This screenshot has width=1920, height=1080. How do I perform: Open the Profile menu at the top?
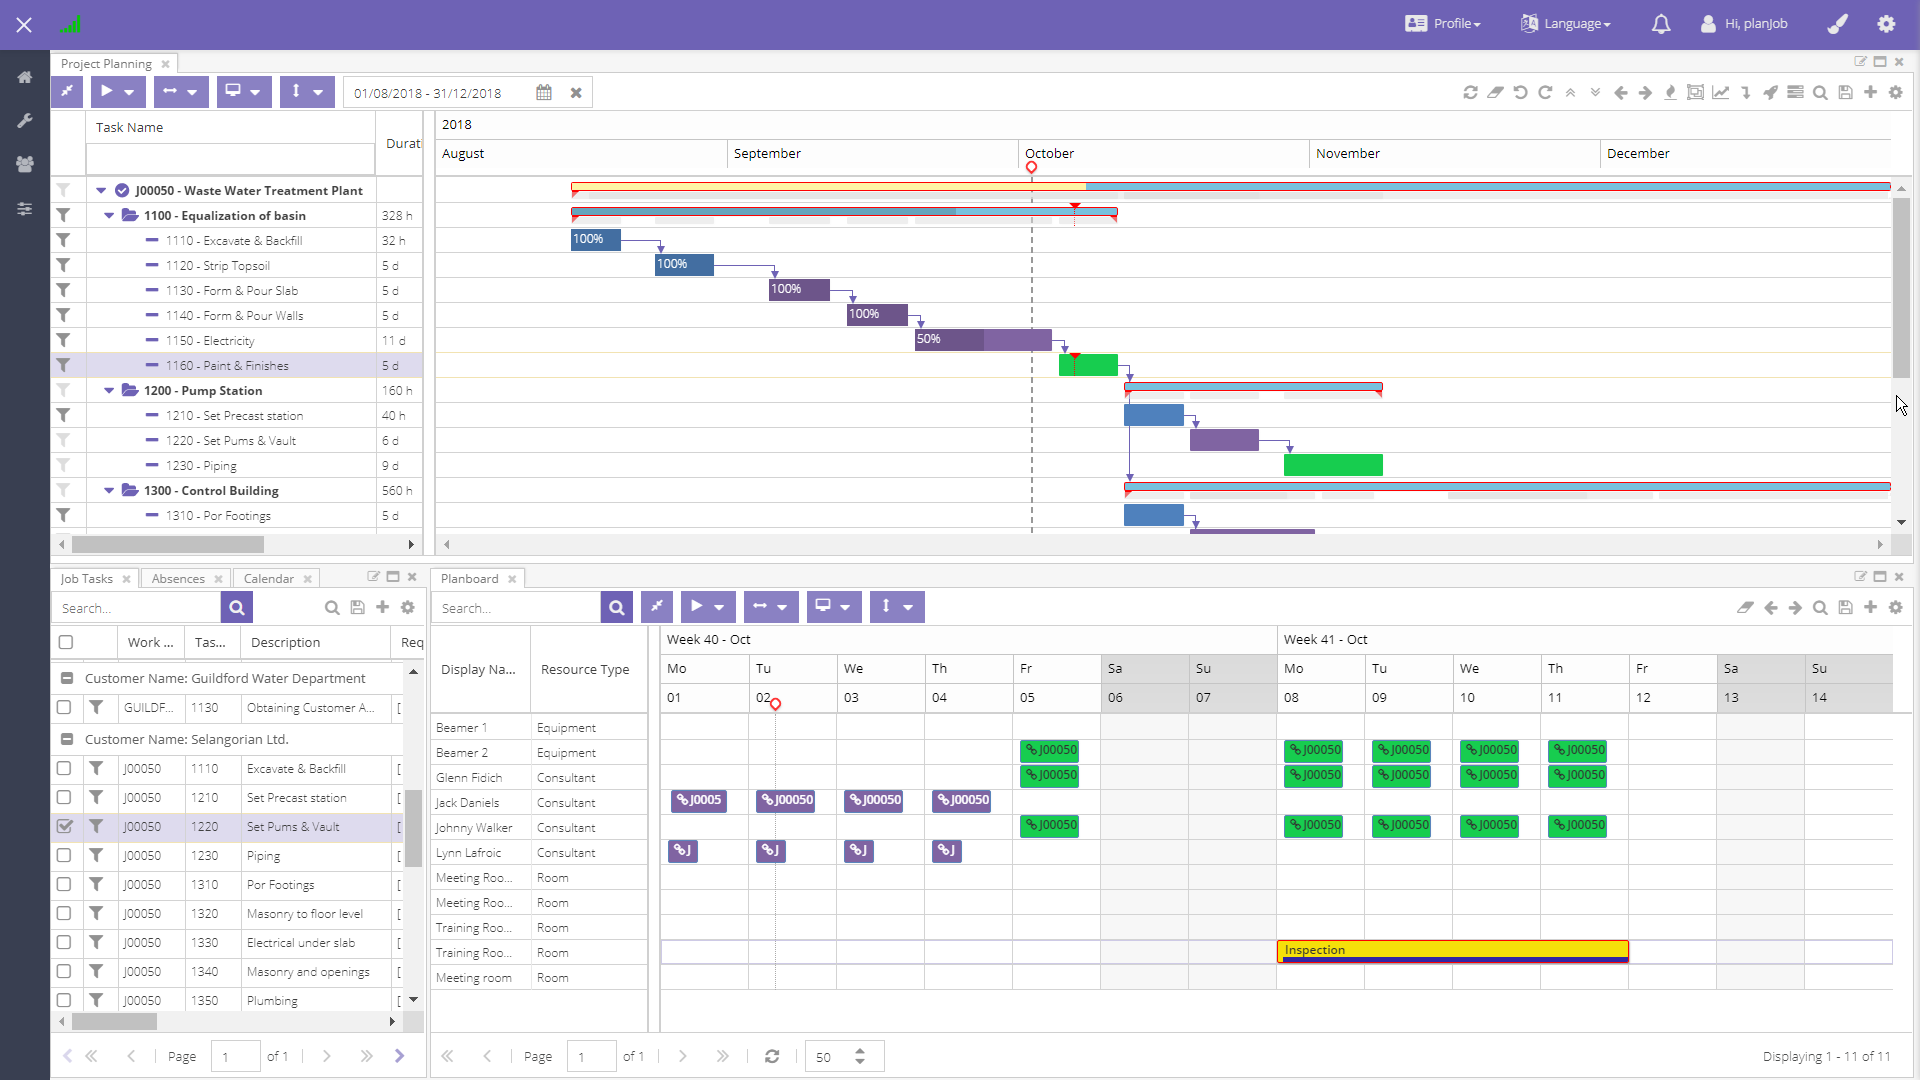click(x=1441, y=23)
